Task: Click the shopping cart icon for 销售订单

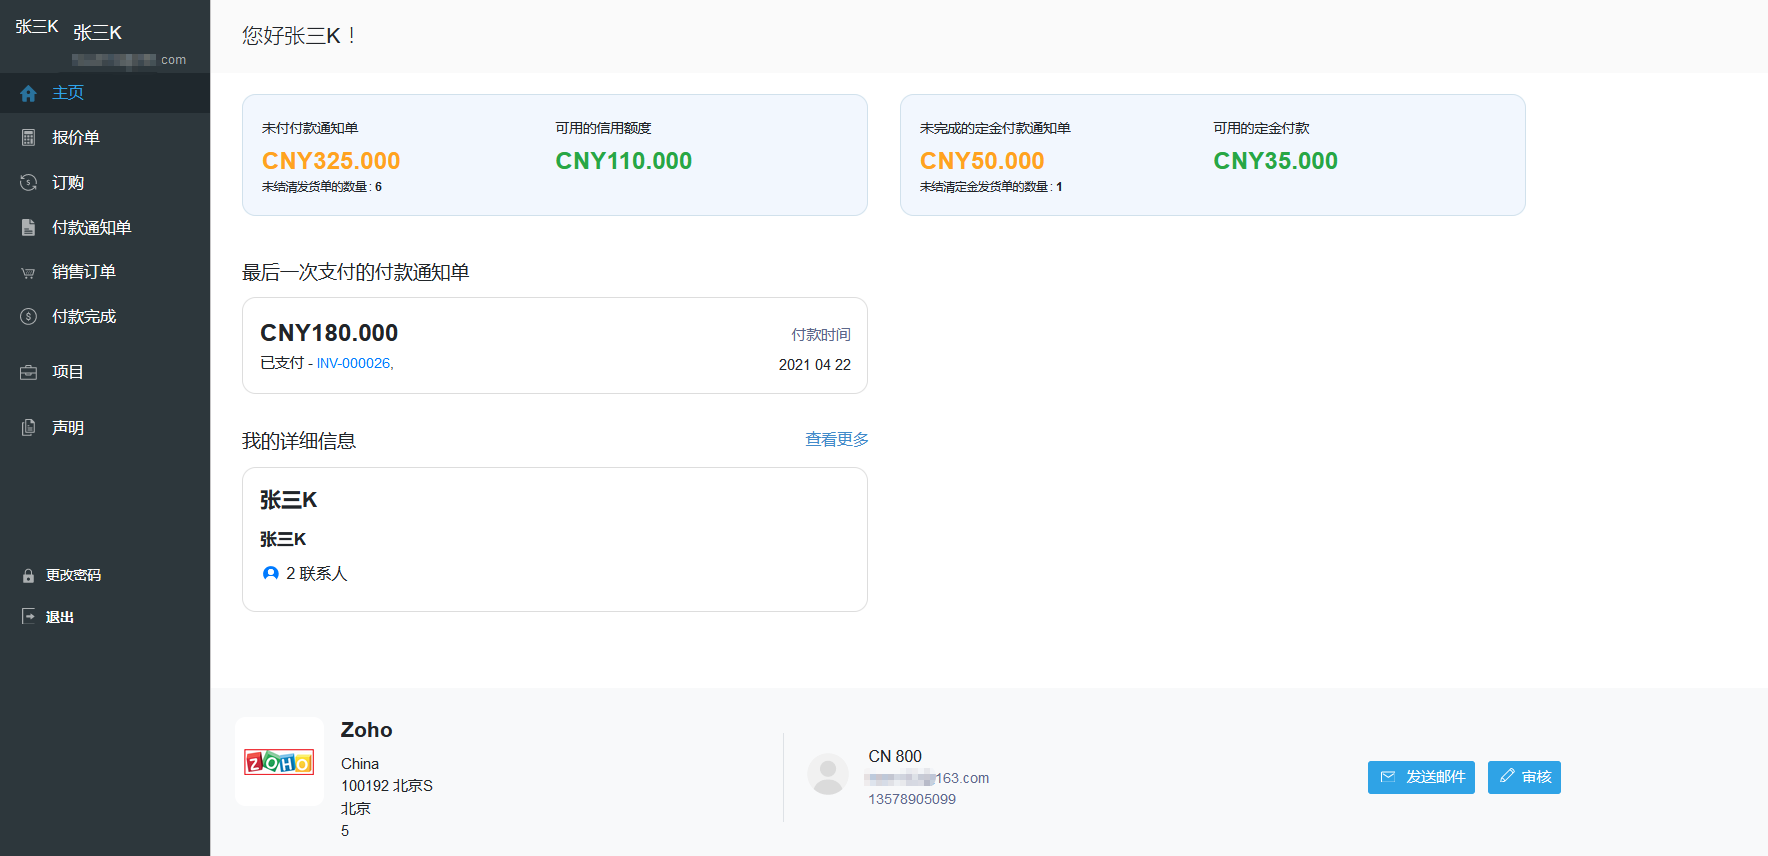Action: (x=28, y=272)
